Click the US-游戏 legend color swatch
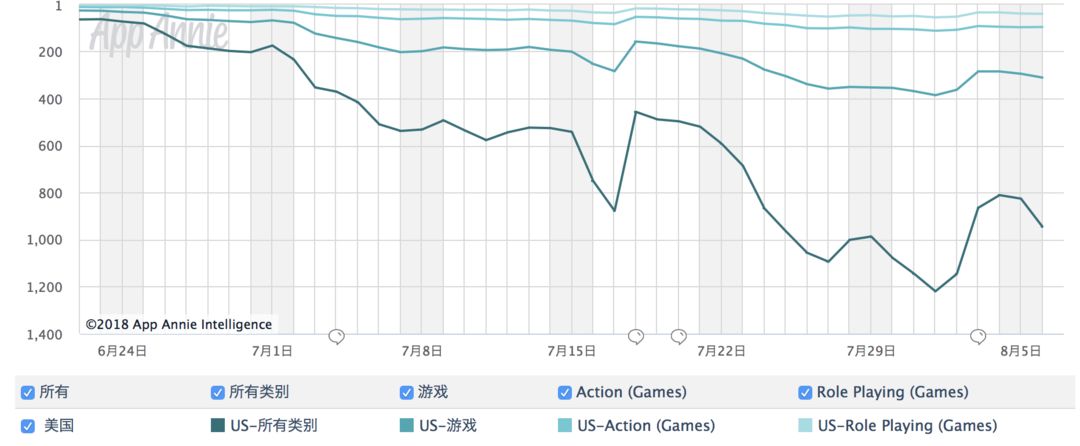This screenshot has height=446, width=1080. (x=406, y=426)
